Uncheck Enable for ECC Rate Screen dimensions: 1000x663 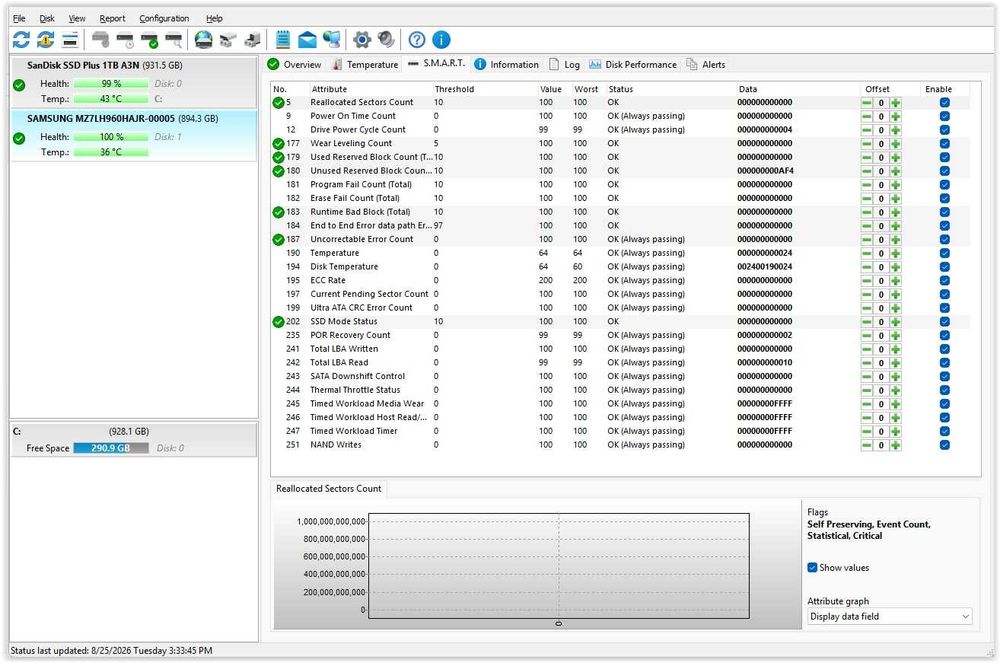point(945,280)
